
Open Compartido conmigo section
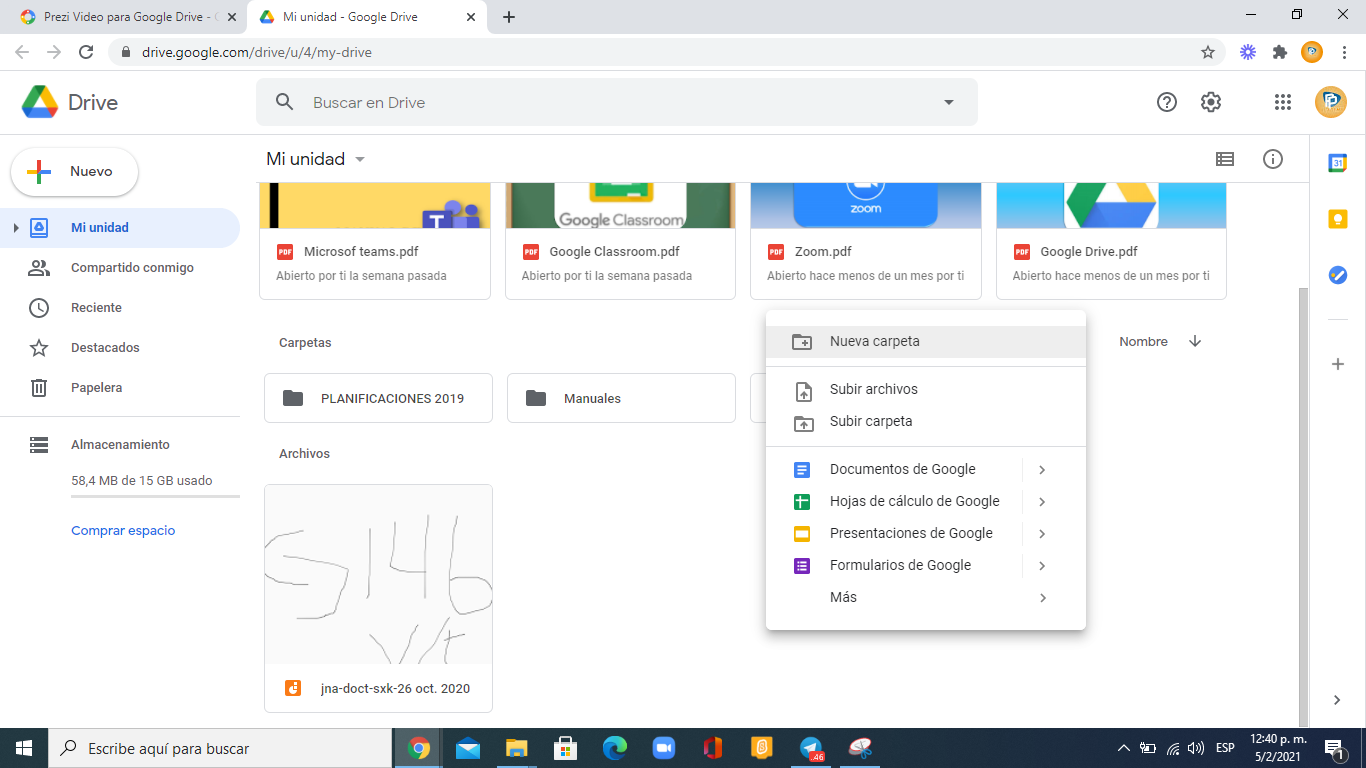click(x=120, y=268)
